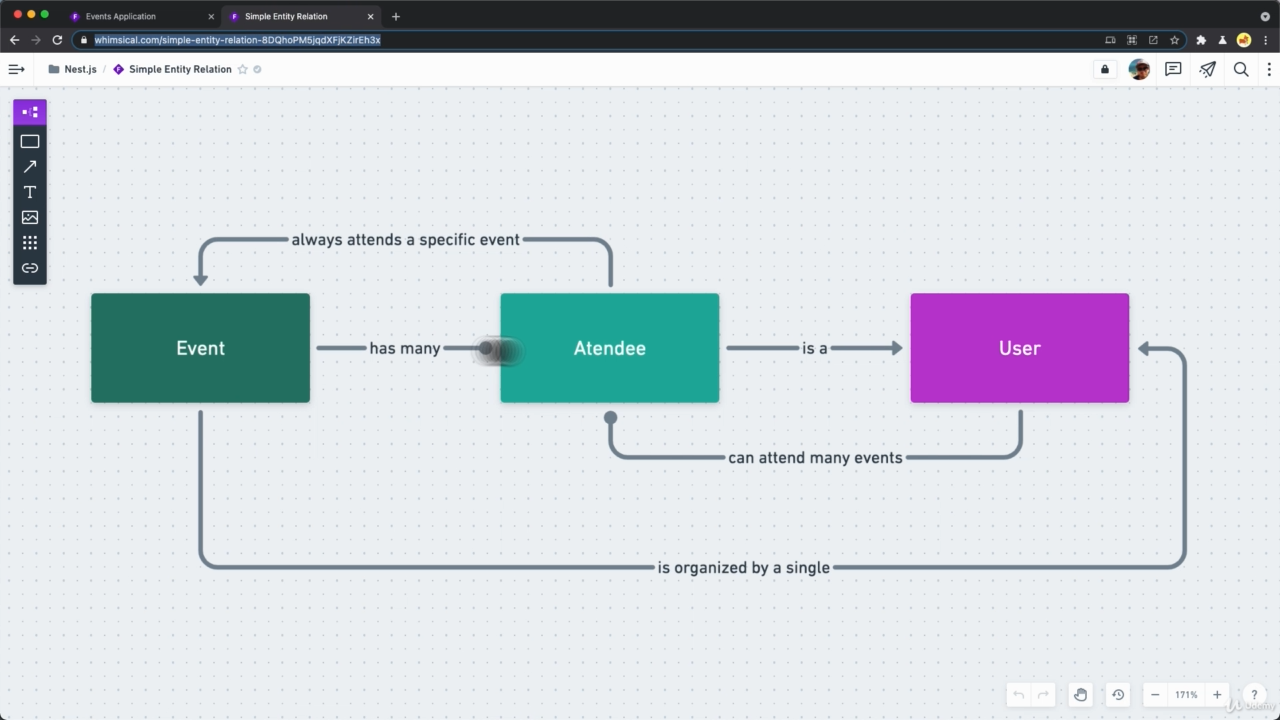Select the link tool
Viewport: 1280px width, 720px height.
pos(30,268)
